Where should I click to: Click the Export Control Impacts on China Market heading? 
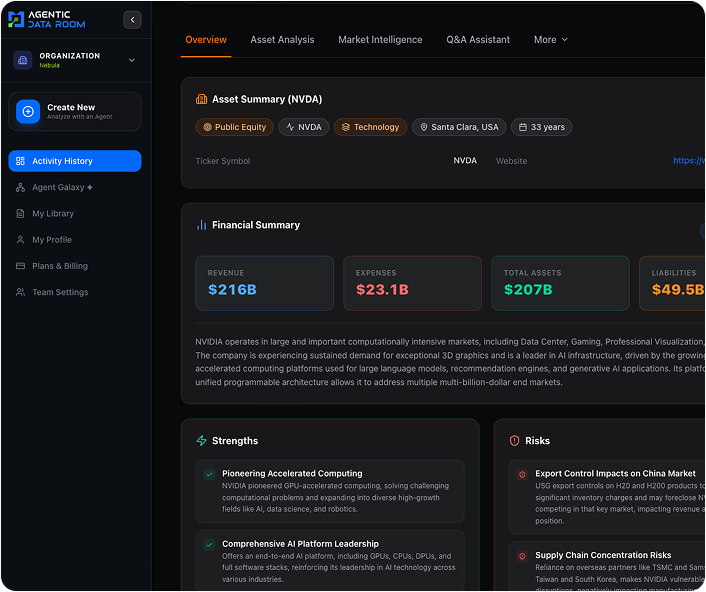pyautogui.click(x=615, y=474)
